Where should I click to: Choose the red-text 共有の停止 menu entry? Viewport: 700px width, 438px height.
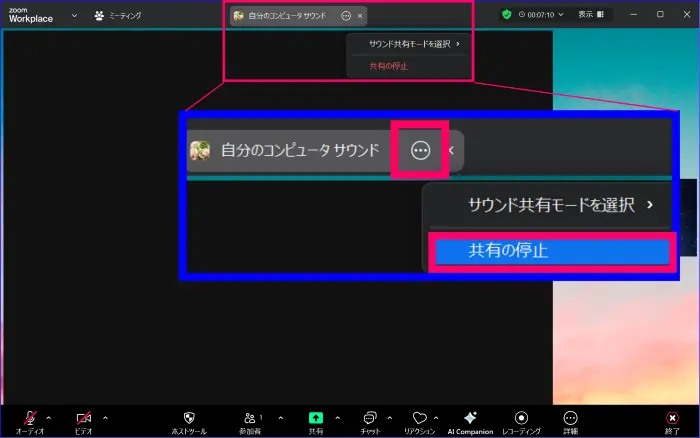coord(410,66)
